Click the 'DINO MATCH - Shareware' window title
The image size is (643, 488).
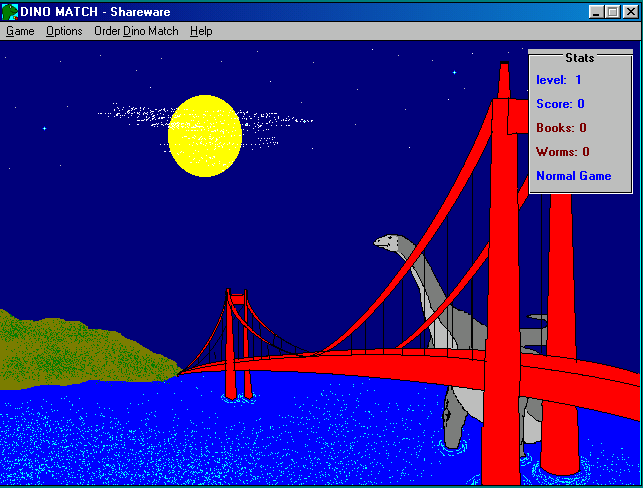pyautogui.click(x=95, y=12)
